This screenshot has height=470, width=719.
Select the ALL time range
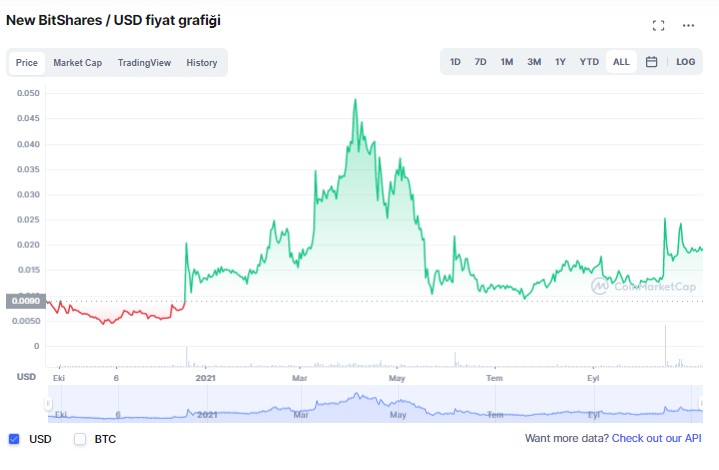click(621, 62)
